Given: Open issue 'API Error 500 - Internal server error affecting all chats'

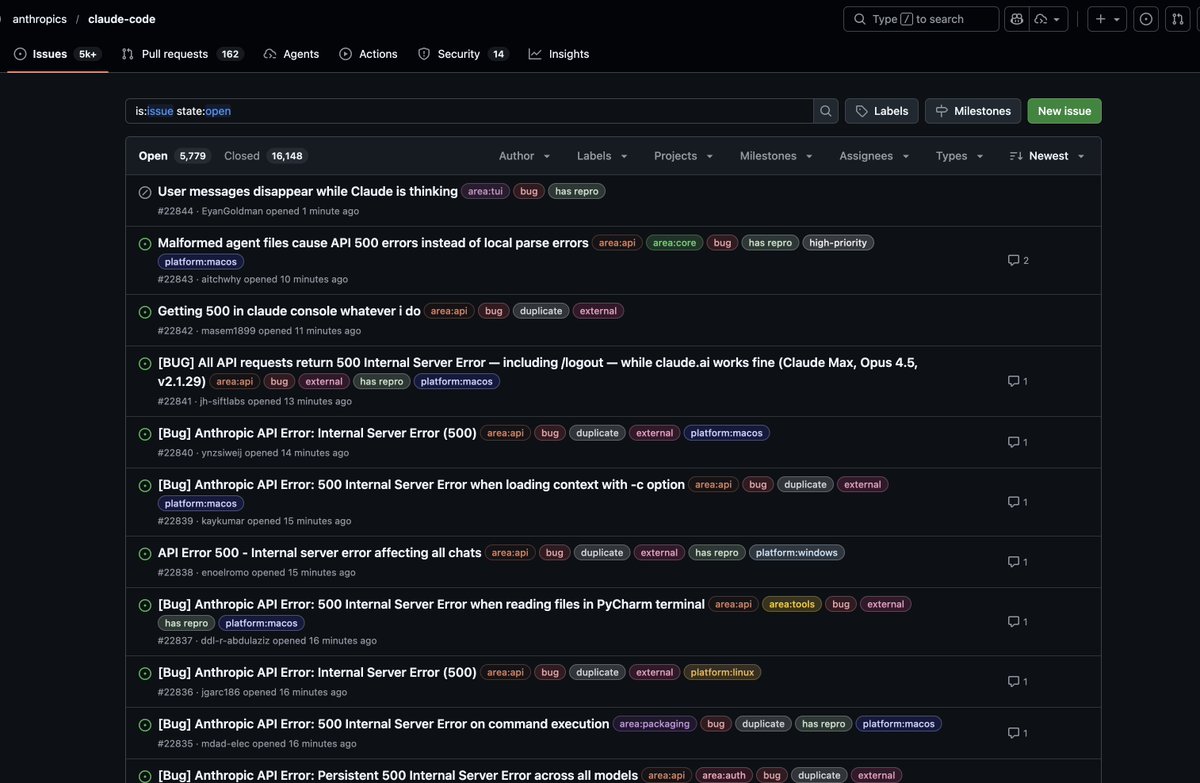Looking at the screenshot, I should click(x=320, y=552).
